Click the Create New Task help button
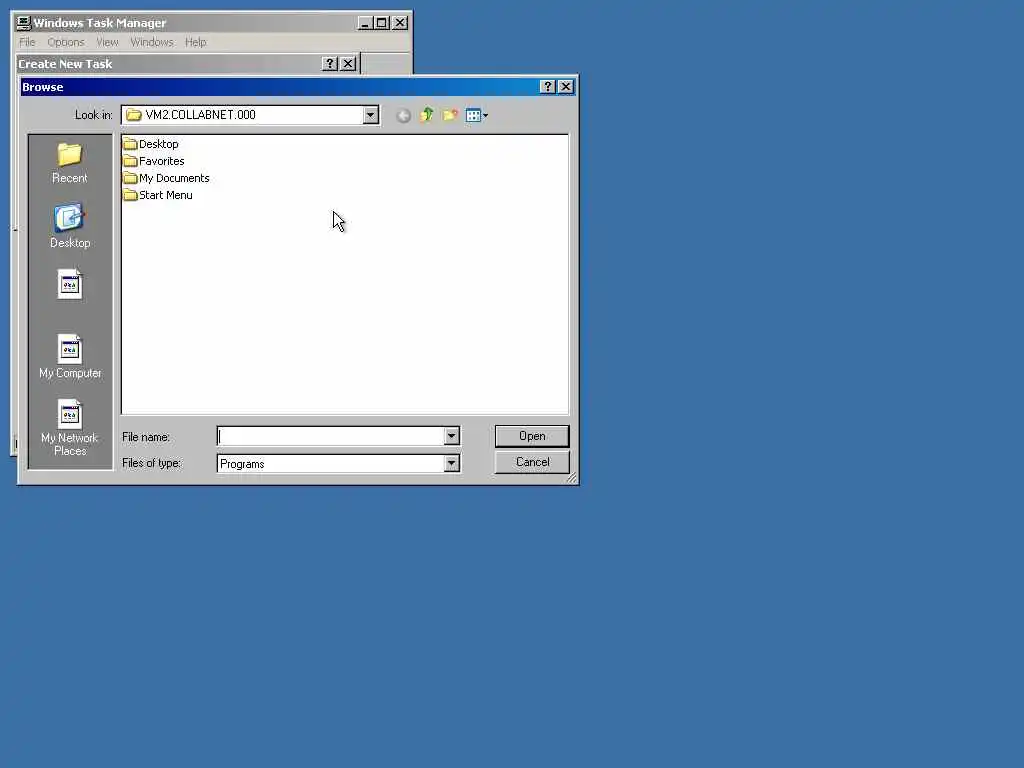Viewport: 1024px width, 768px height. point(330,64)
